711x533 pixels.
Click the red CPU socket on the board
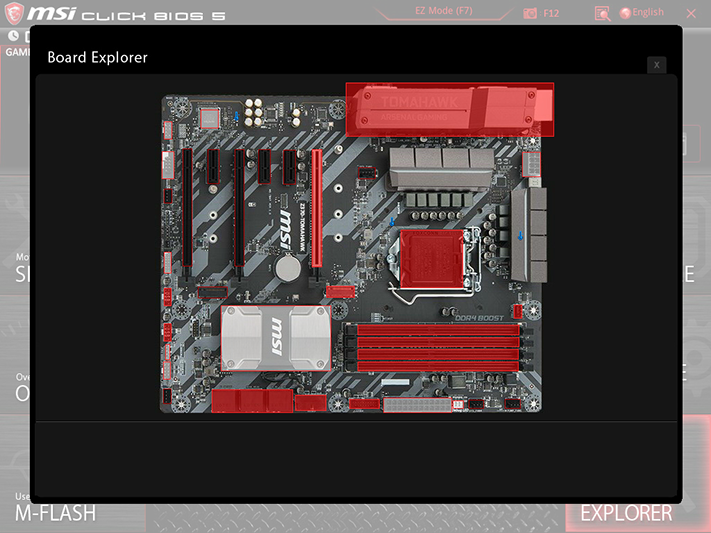(432, 259)
